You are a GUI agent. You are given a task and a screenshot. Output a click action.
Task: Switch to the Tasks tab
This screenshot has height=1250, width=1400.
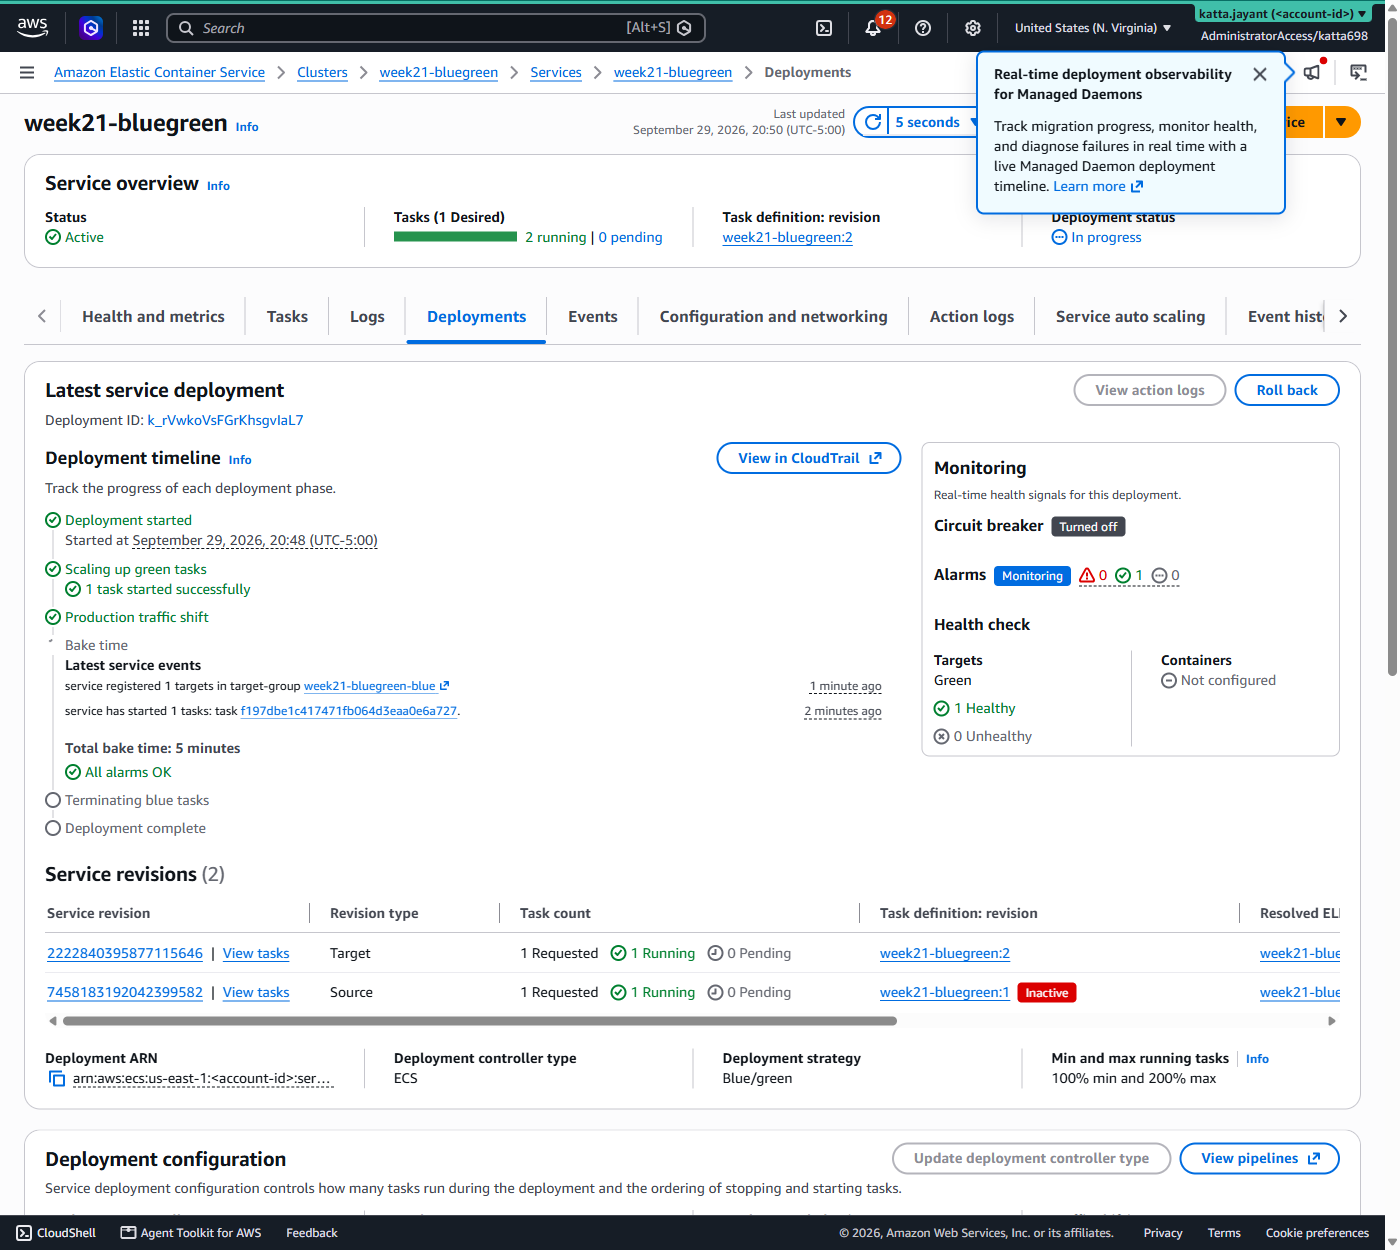(x=287, y=316)
